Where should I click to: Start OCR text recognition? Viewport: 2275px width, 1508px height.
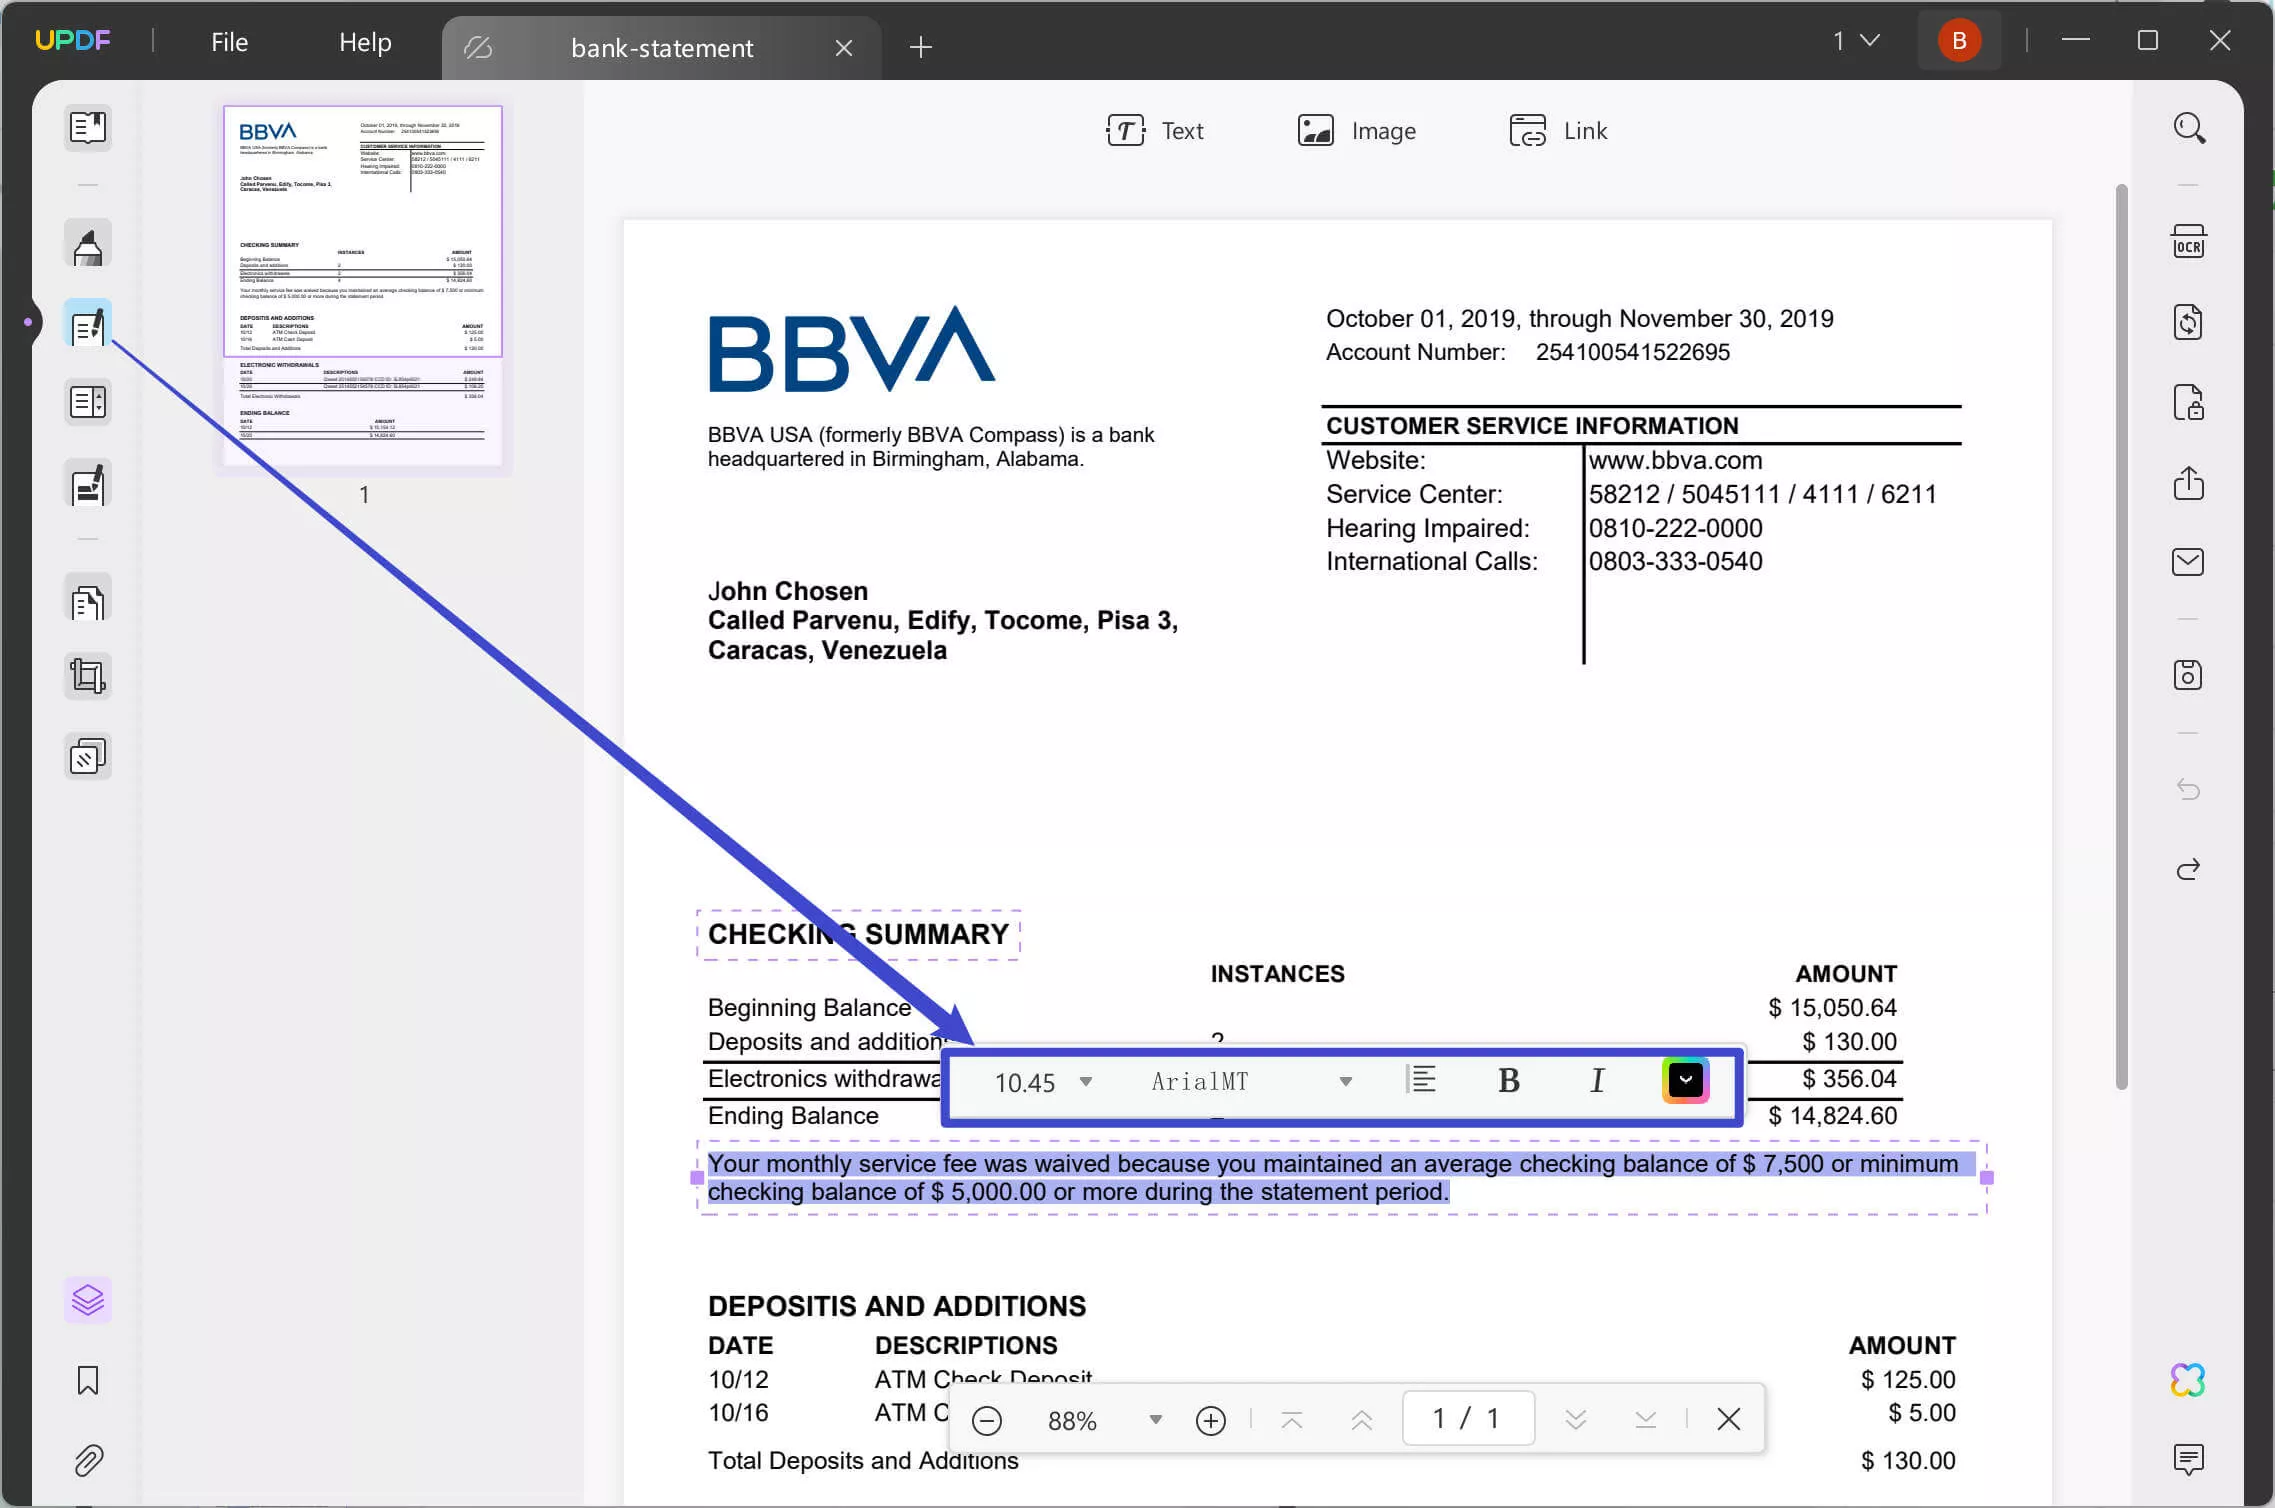(x=2190, y=242)
